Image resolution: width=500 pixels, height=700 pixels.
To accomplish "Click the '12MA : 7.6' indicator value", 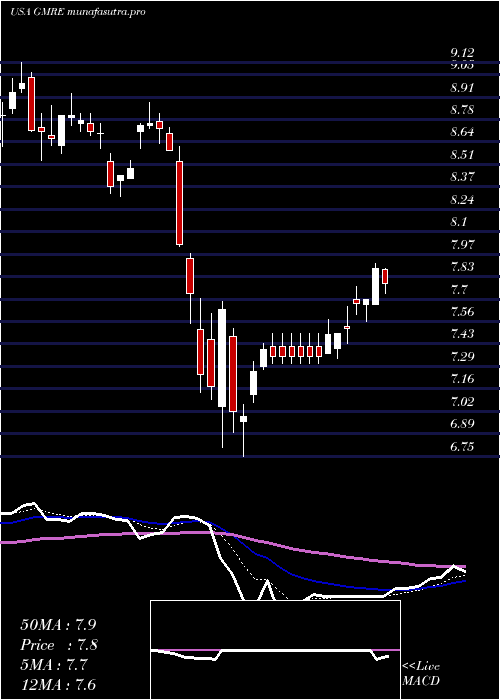I will click(x=58, y=685).
